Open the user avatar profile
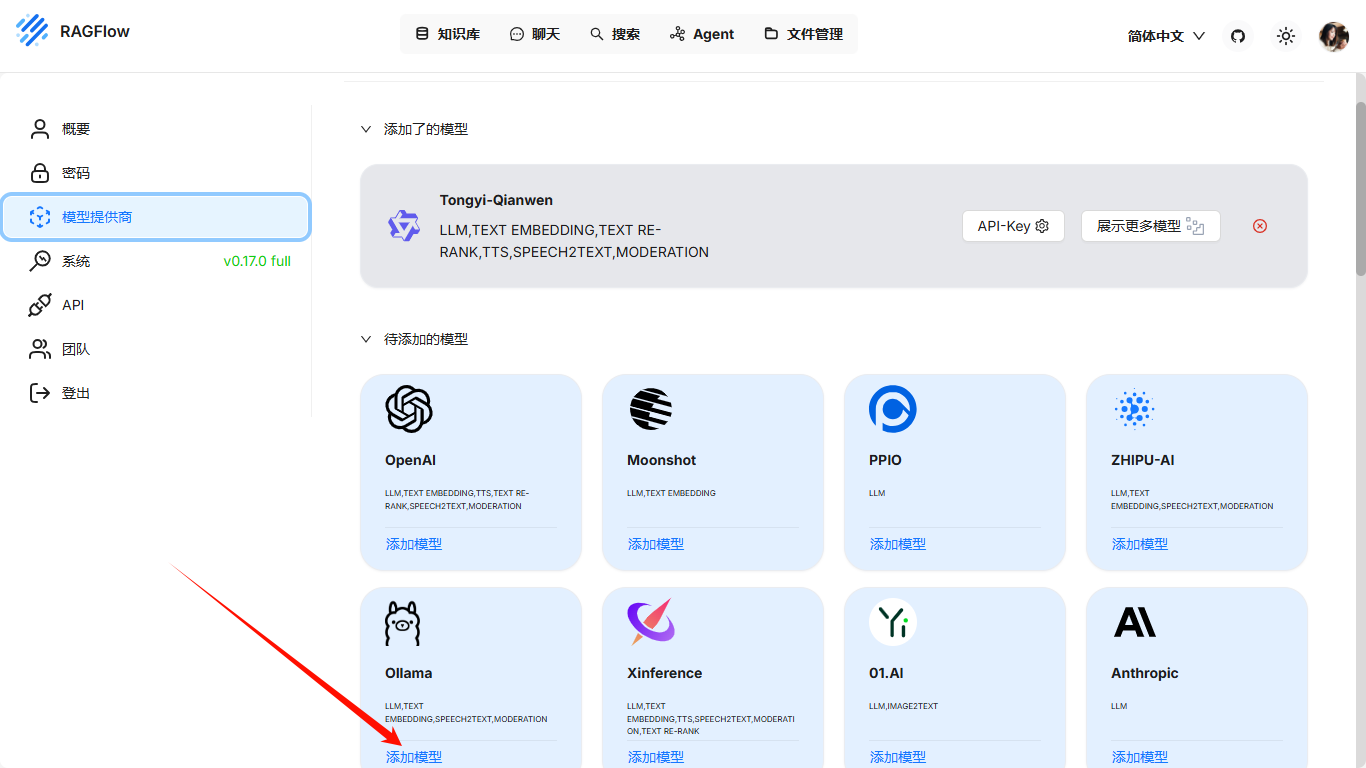Image resolution: width=1366 pixels, height=768 pixels. 1334,36
